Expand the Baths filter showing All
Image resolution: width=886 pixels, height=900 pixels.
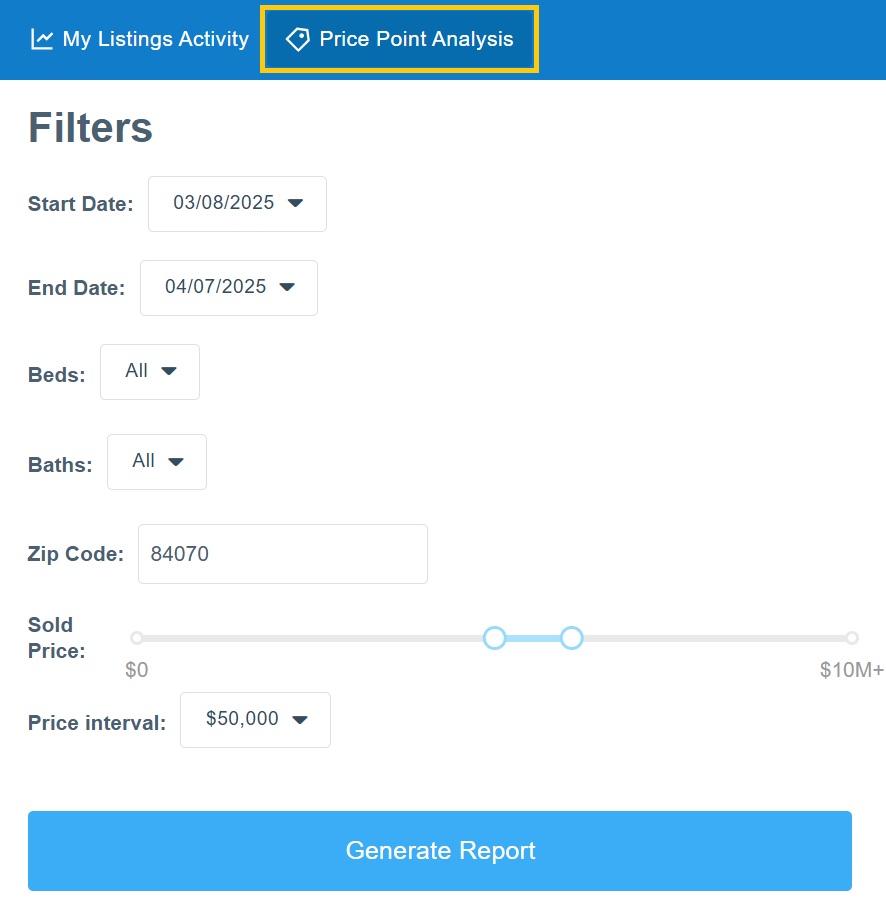(x=156, y=462)
